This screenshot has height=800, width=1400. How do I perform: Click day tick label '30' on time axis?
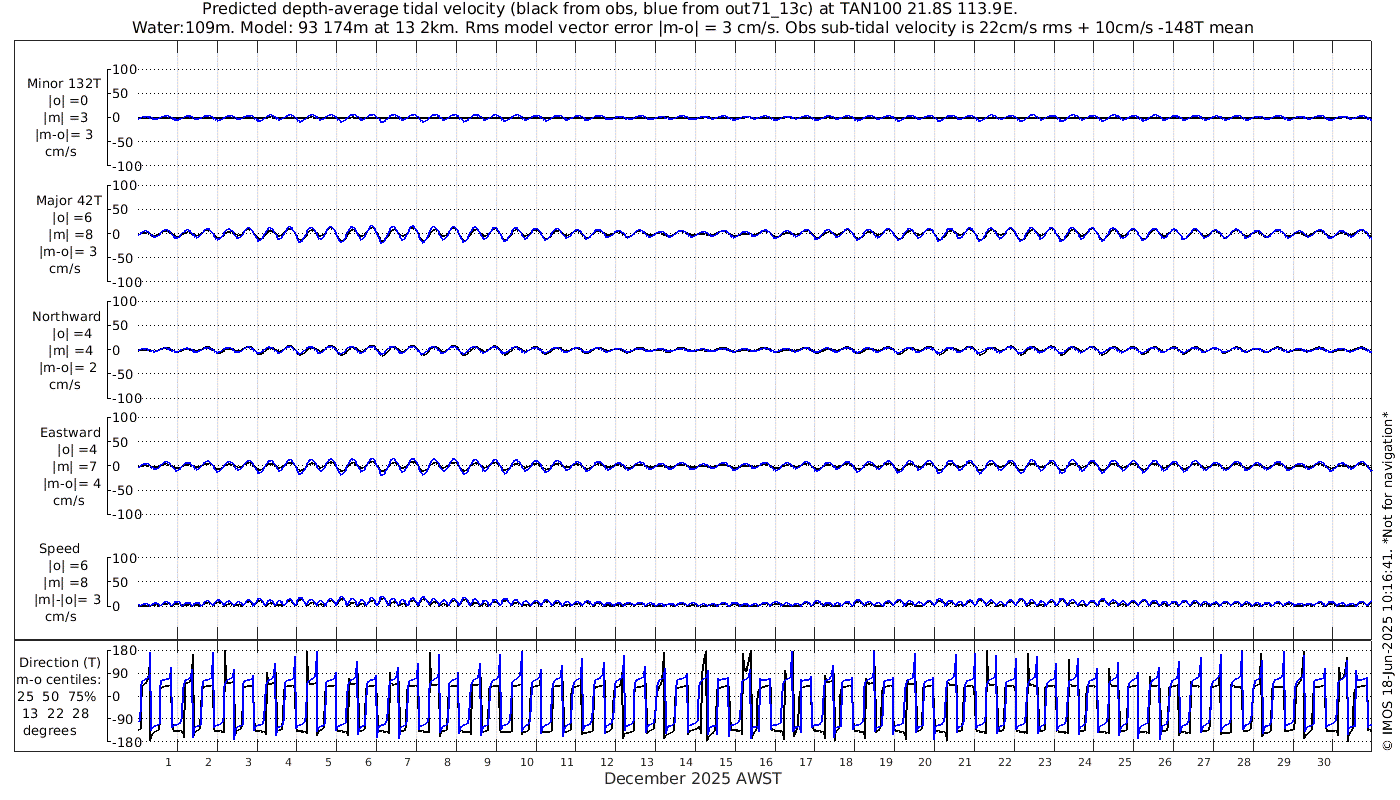(x=1324, y=762)
